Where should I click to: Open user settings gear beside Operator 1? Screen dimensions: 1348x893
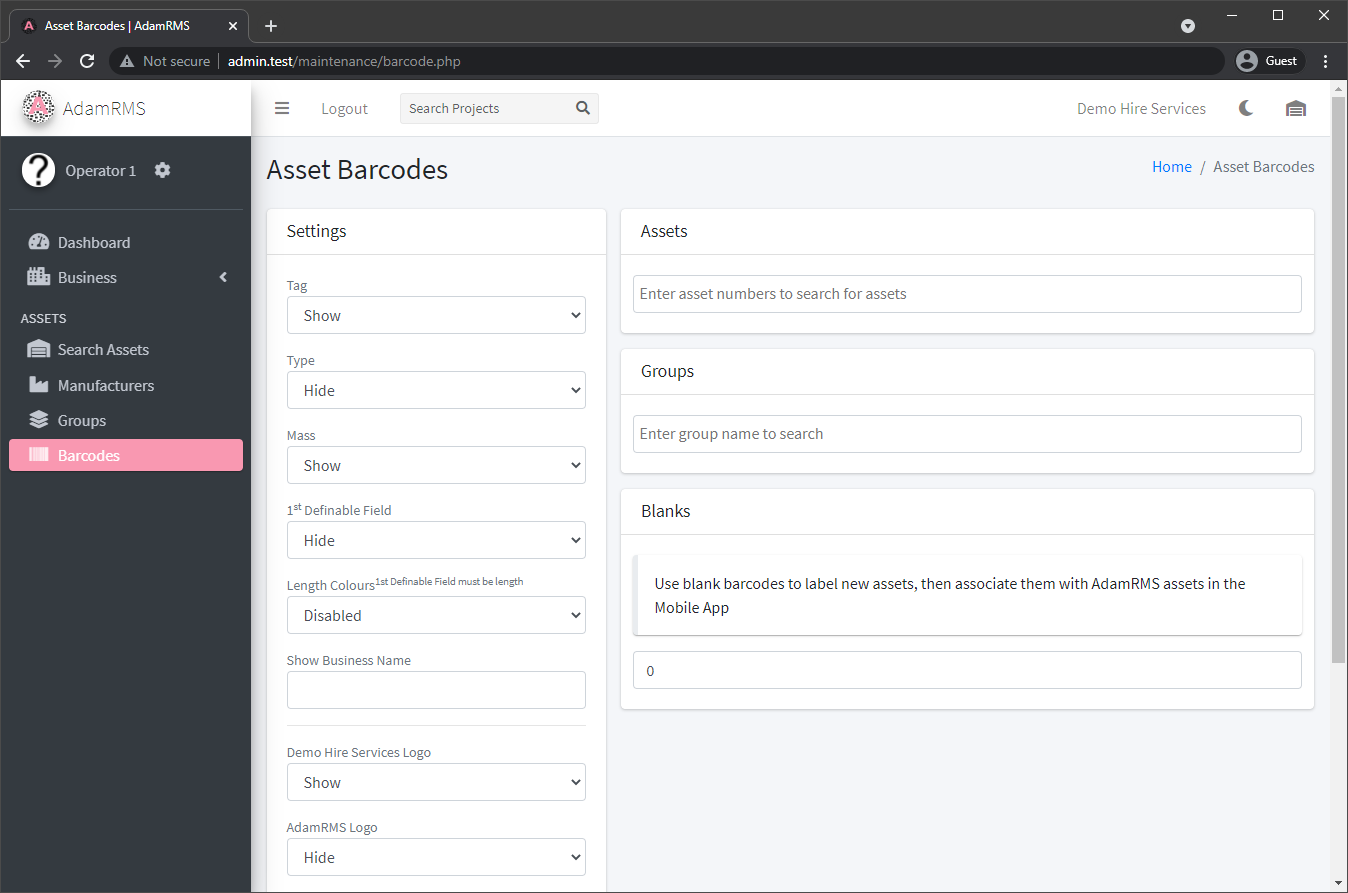click(163, 170)
